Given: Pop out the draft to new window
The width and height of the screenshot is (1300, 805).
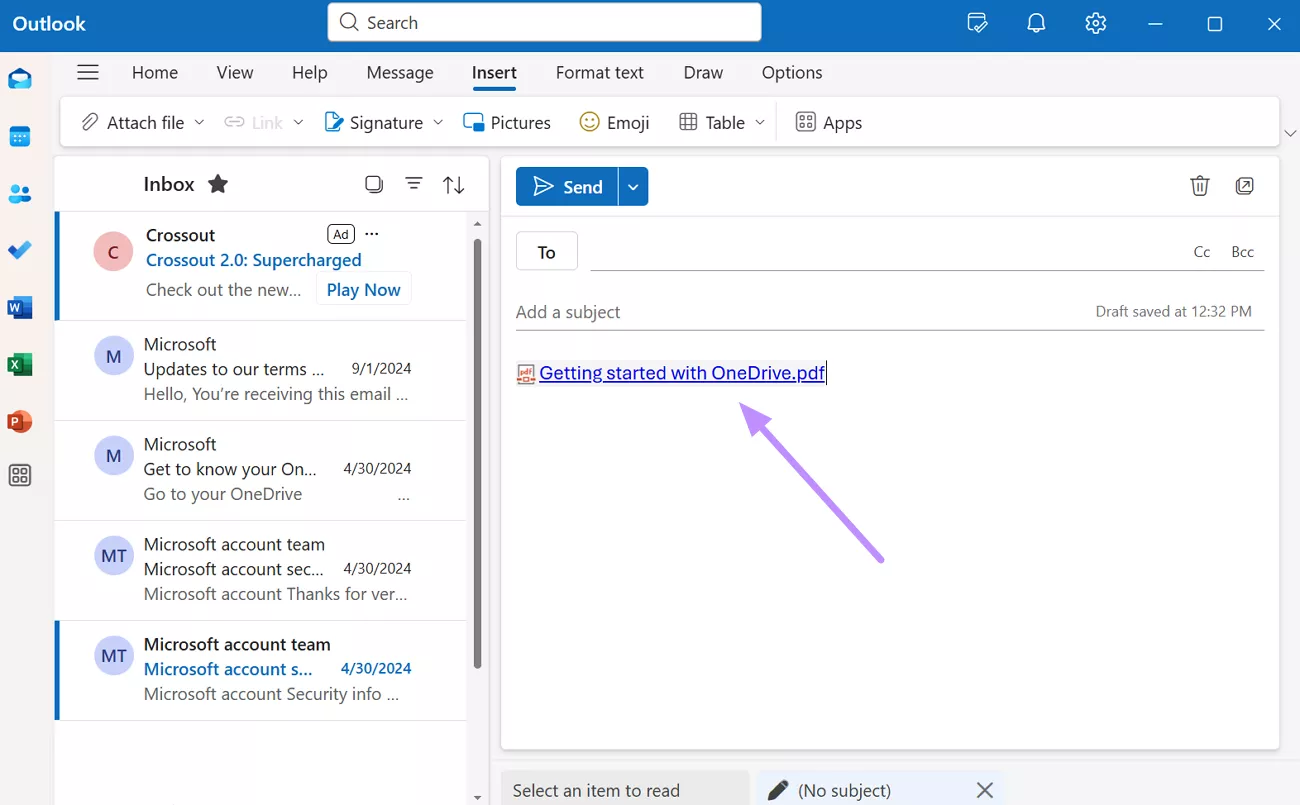Looking at the screenshot, I should (1244, 186).
